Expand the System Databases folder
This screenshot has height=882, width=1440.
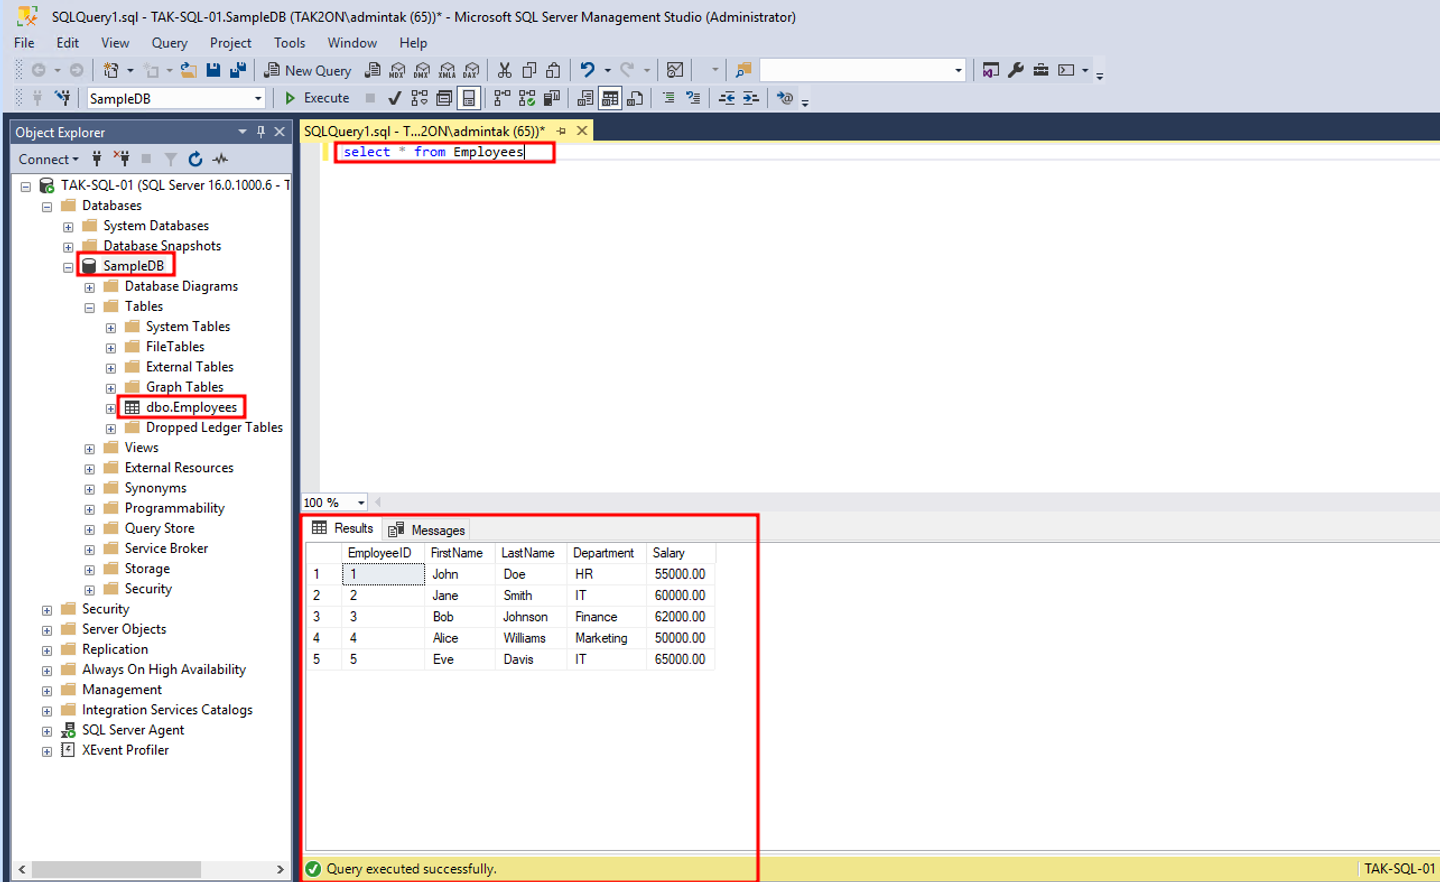coord(68,227)
